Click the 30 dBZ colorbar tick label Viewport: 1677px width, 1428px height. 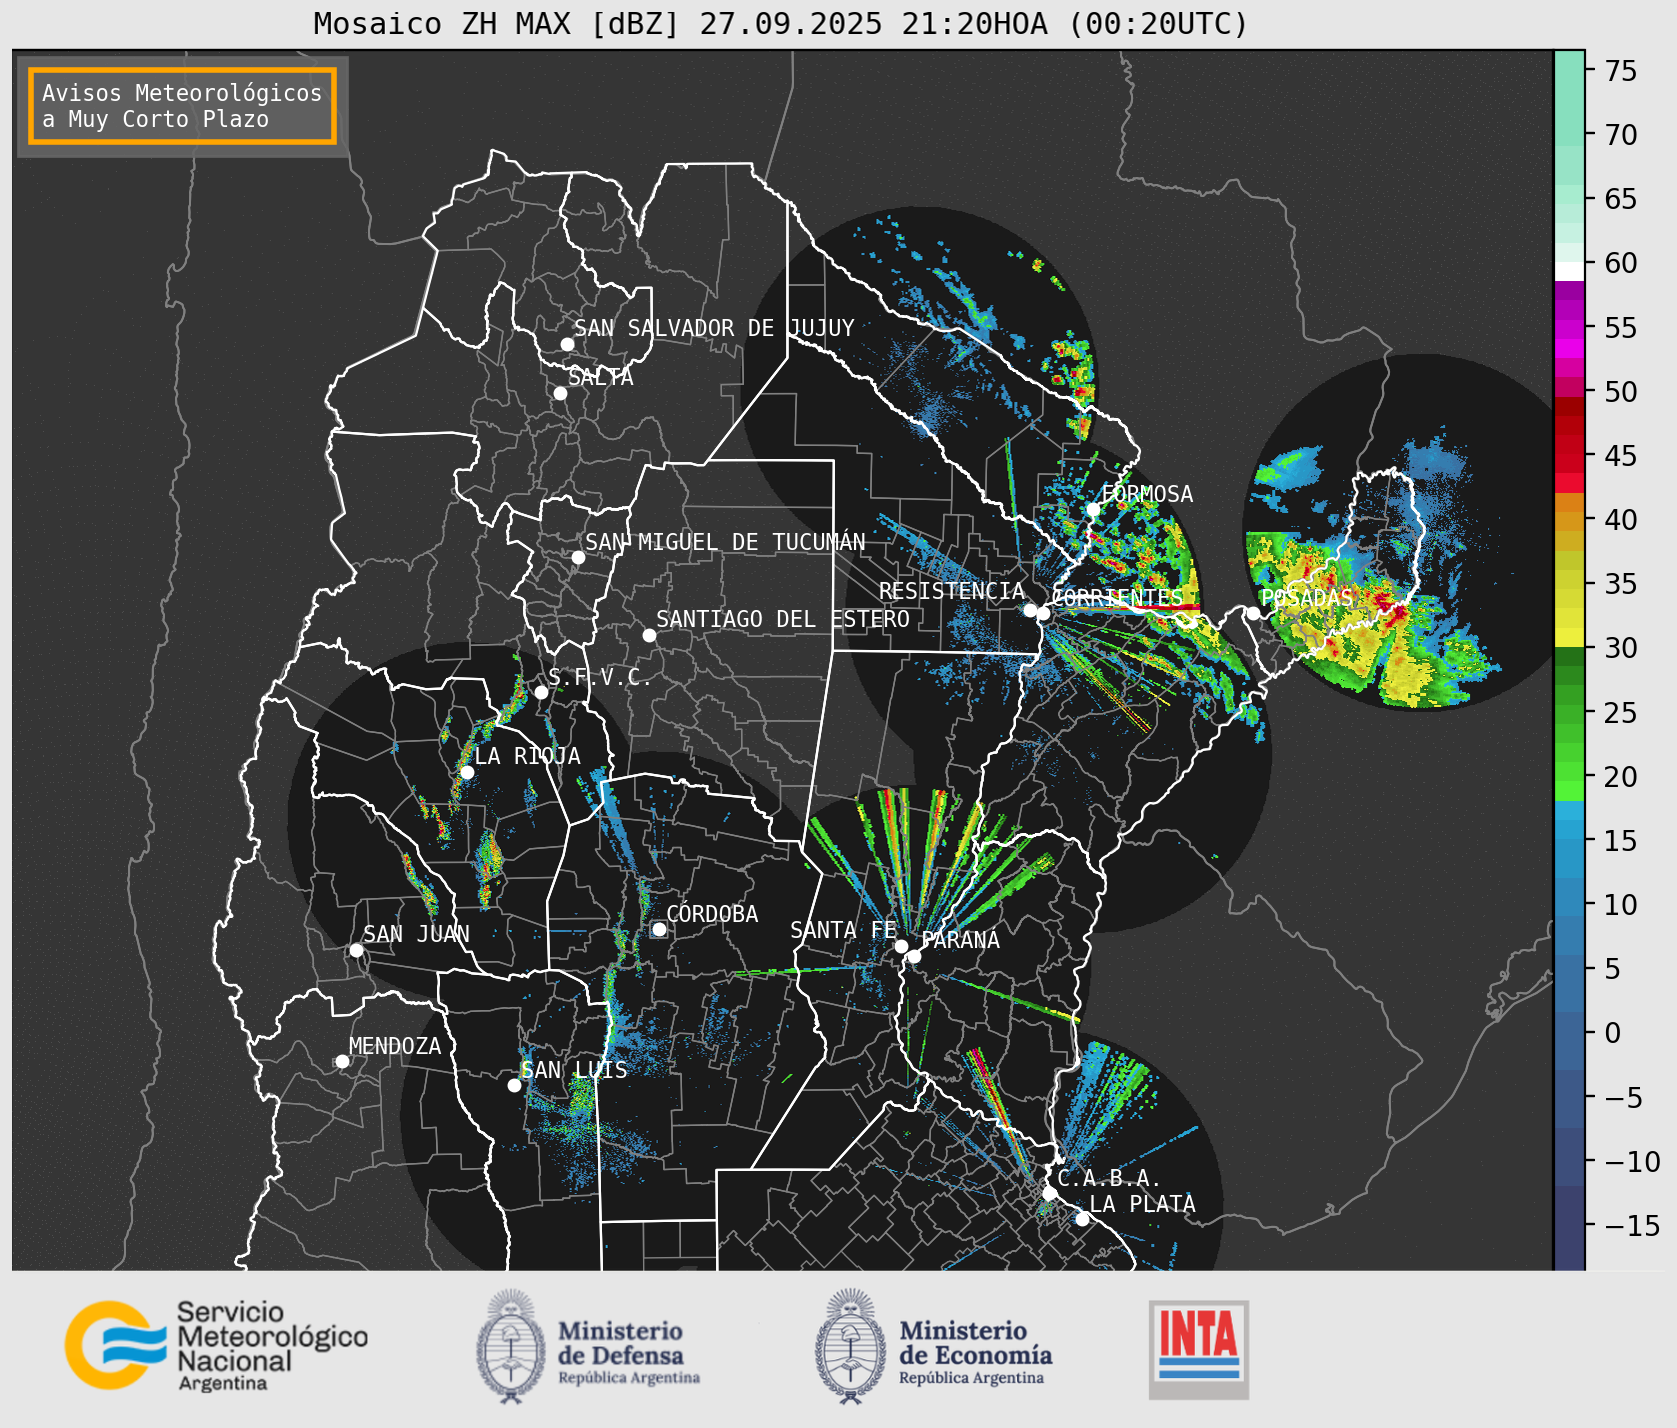pos(1621,648)
